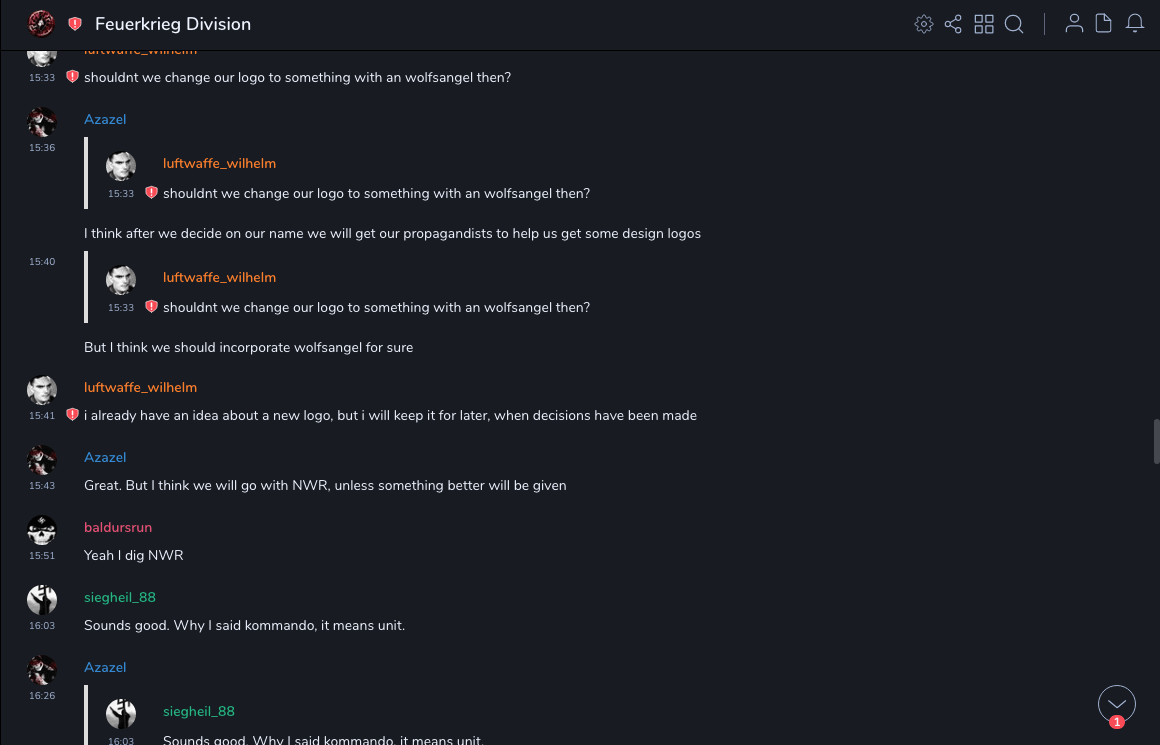Click the 16:03 message timestamp under siegheil_88's avatar

(42, 626)
